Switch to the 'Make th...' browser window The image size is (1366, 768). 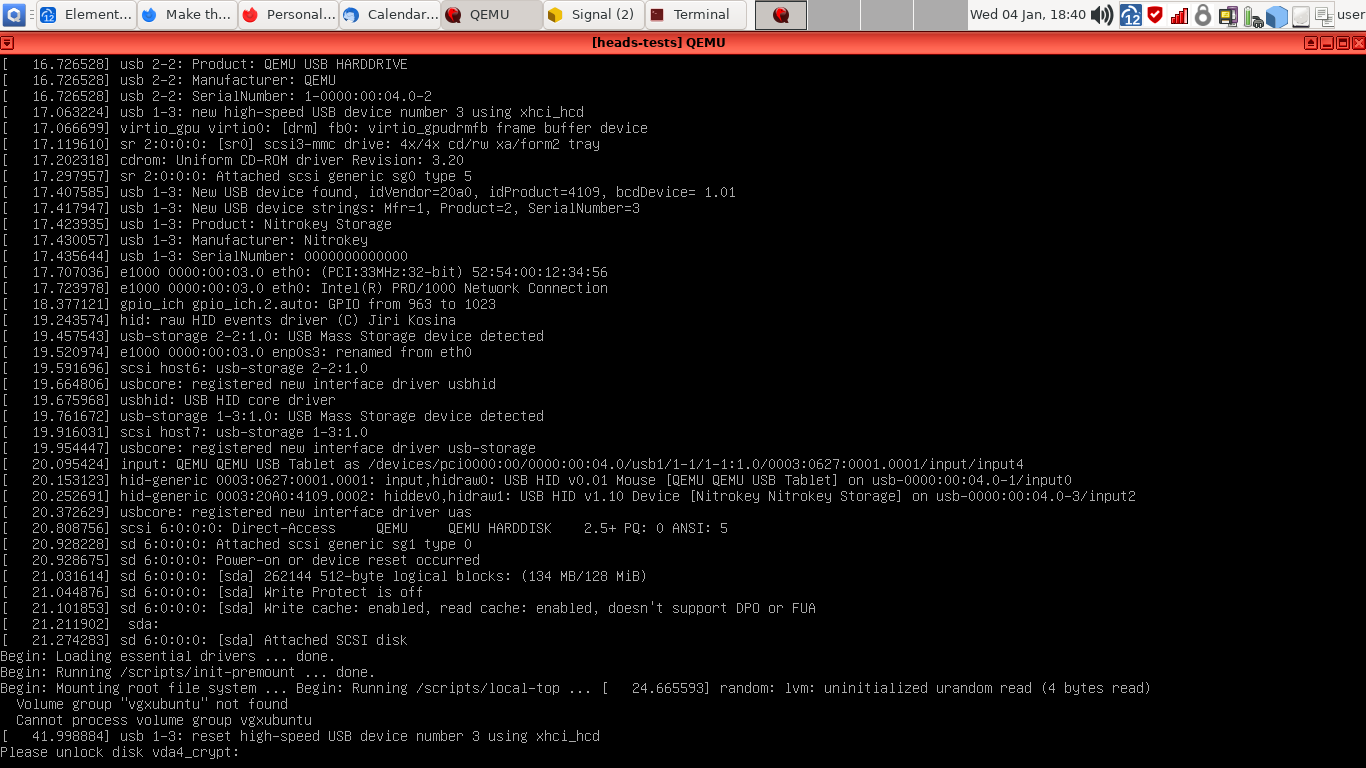tap(187, 15)
